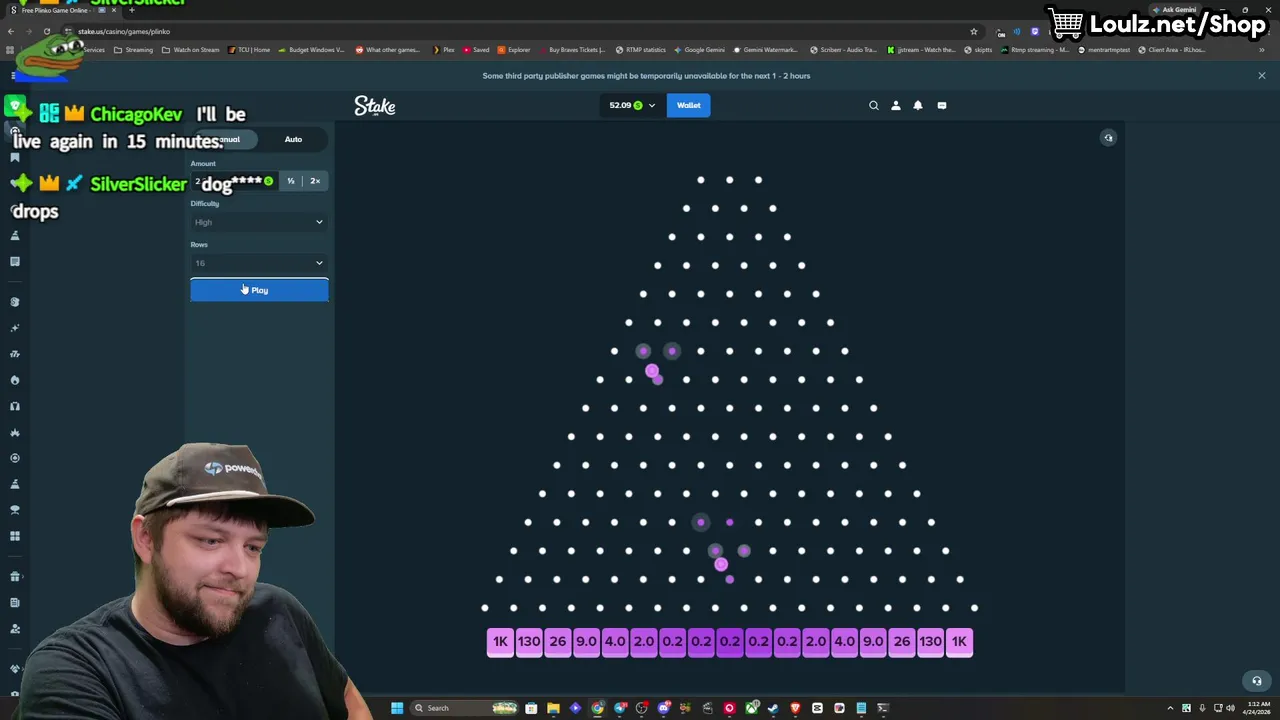
Task: Open the terminal from the taskbar
Action: click(883, 708)
